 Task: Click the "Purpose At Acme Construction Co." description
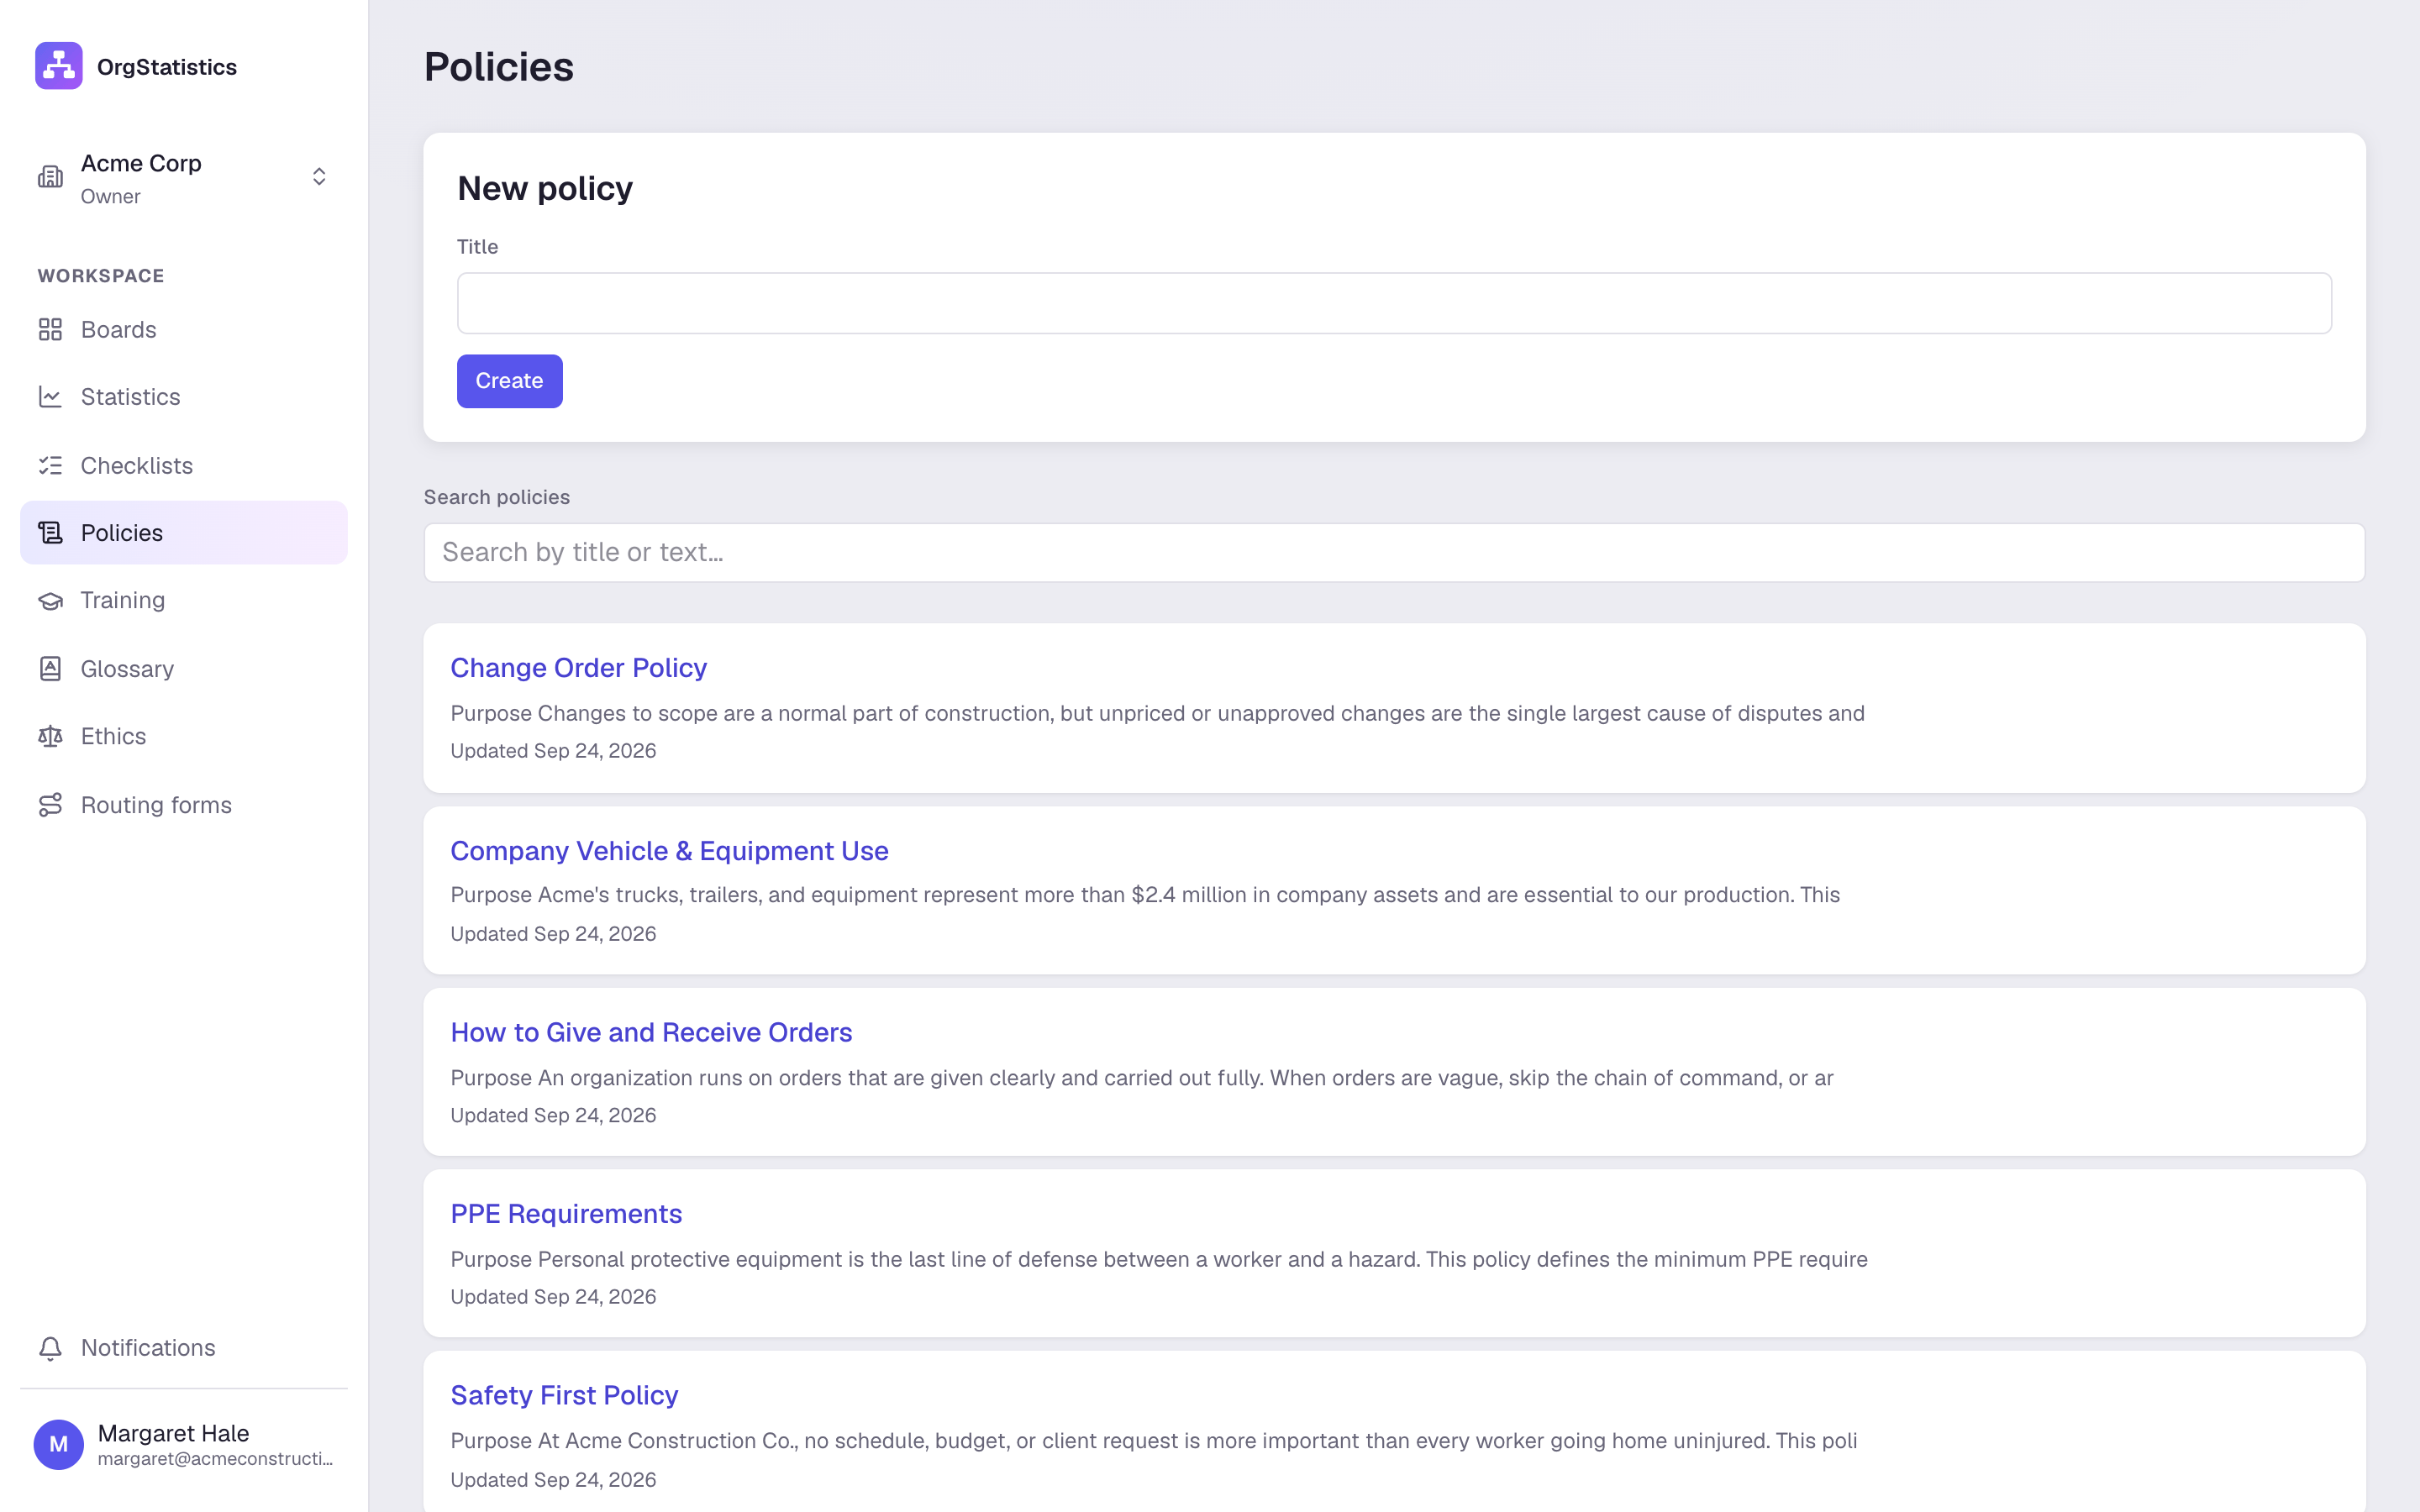(1154, 1441)
